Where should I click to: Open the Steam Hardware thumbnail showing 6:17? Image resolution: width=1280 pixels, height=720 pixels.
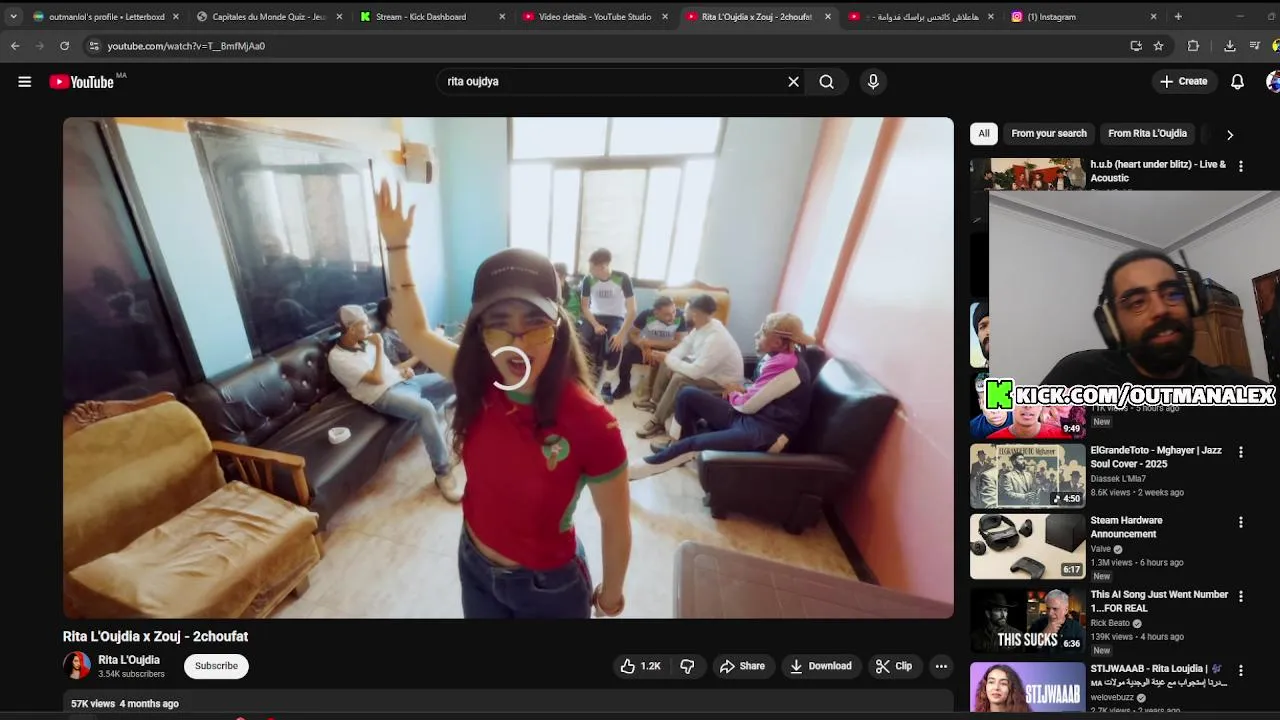tap(1027, 547)
